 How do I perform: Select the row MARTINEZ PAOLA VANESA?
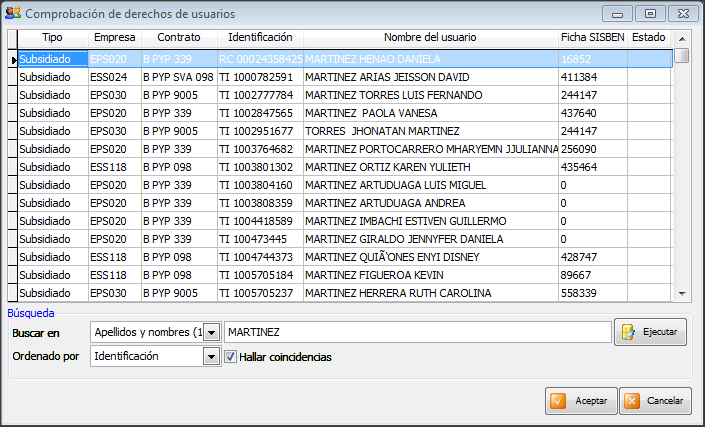point(344,113)
